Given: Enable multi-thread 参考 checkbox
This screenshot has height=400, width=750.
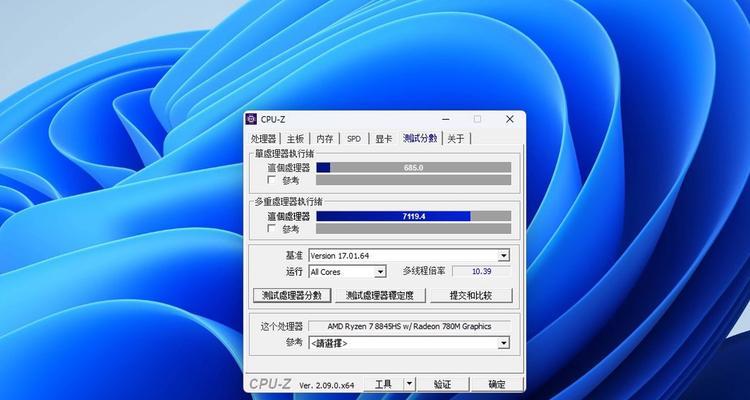Looking at the screenshot, I should click(272, 229).
